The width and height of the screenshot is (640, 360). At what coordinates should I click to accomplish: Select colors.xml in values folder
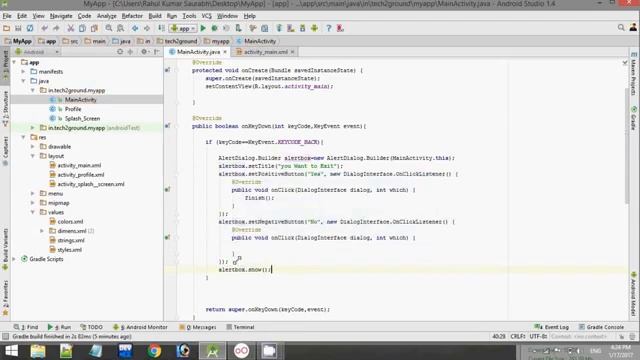[x=70, y=222]
